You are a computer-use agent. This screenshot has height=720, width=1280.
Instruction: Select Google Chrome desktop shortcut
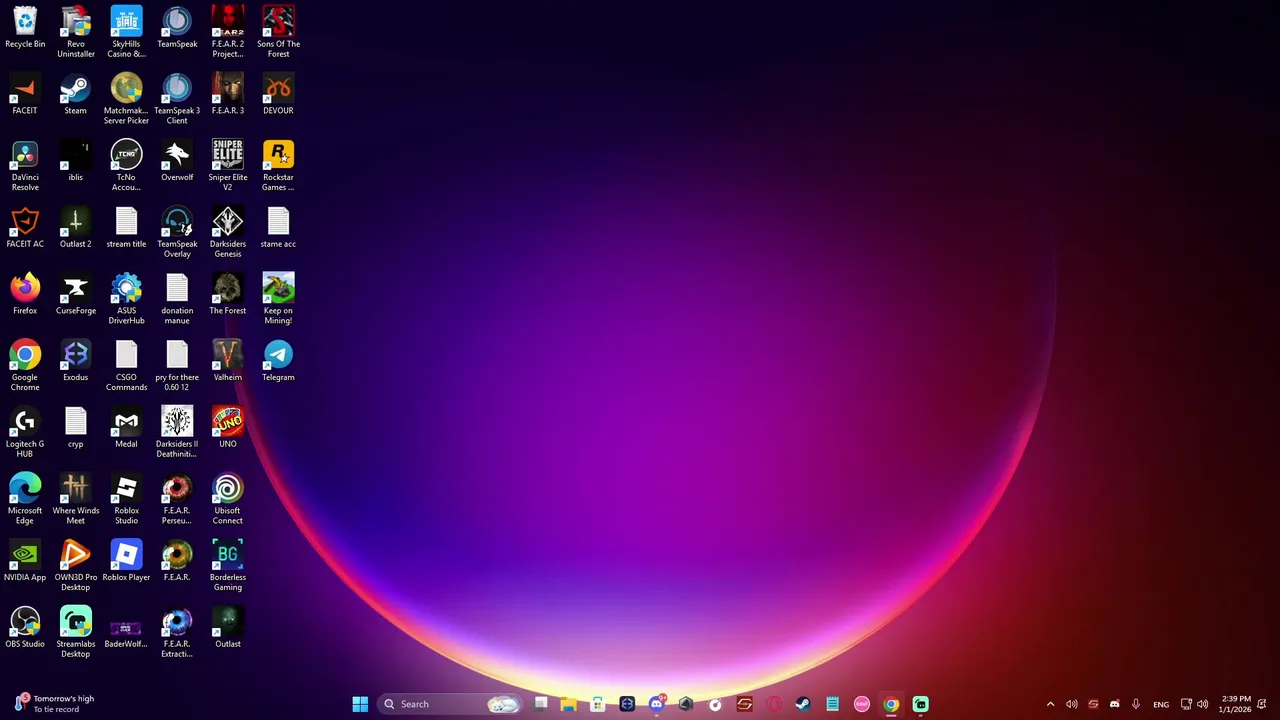pyautogui.click(x=25, y=366)
